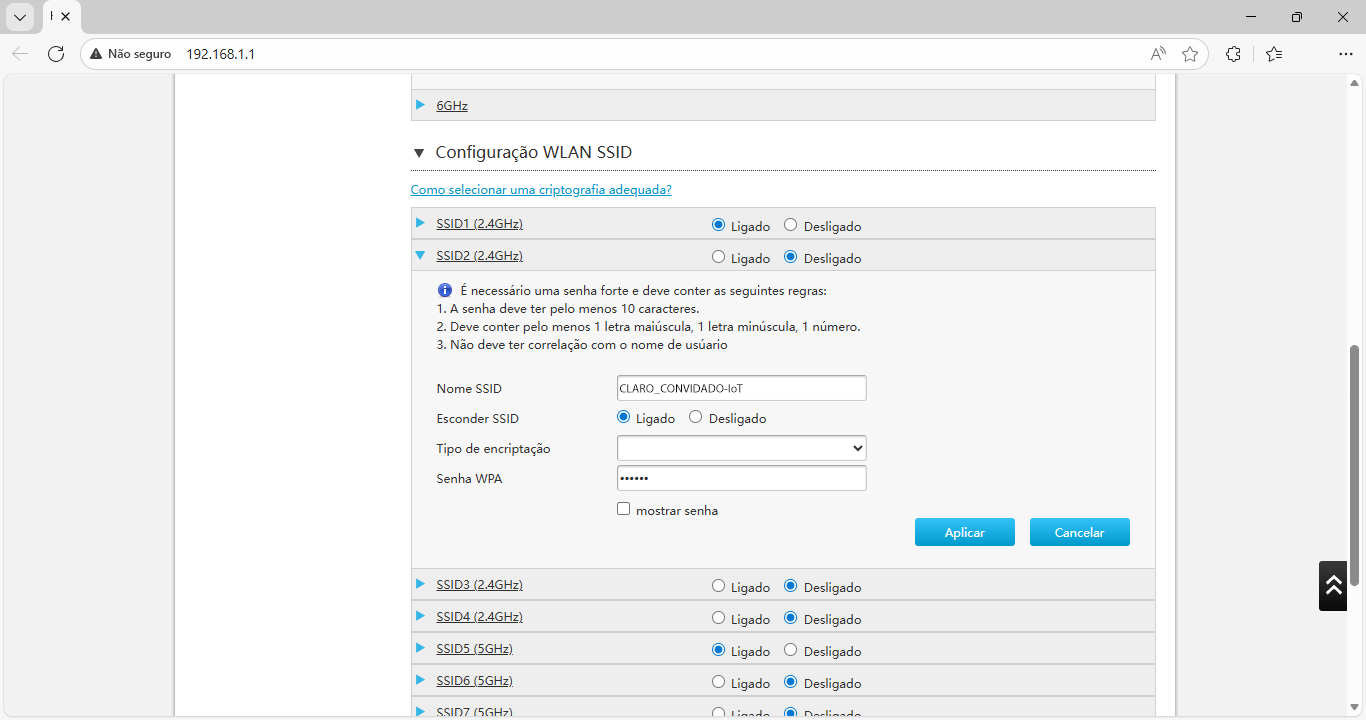Viewport: 1366px width, 720px height.
Task: Turn SSID1 to Desligado
Action: [791, 225]
